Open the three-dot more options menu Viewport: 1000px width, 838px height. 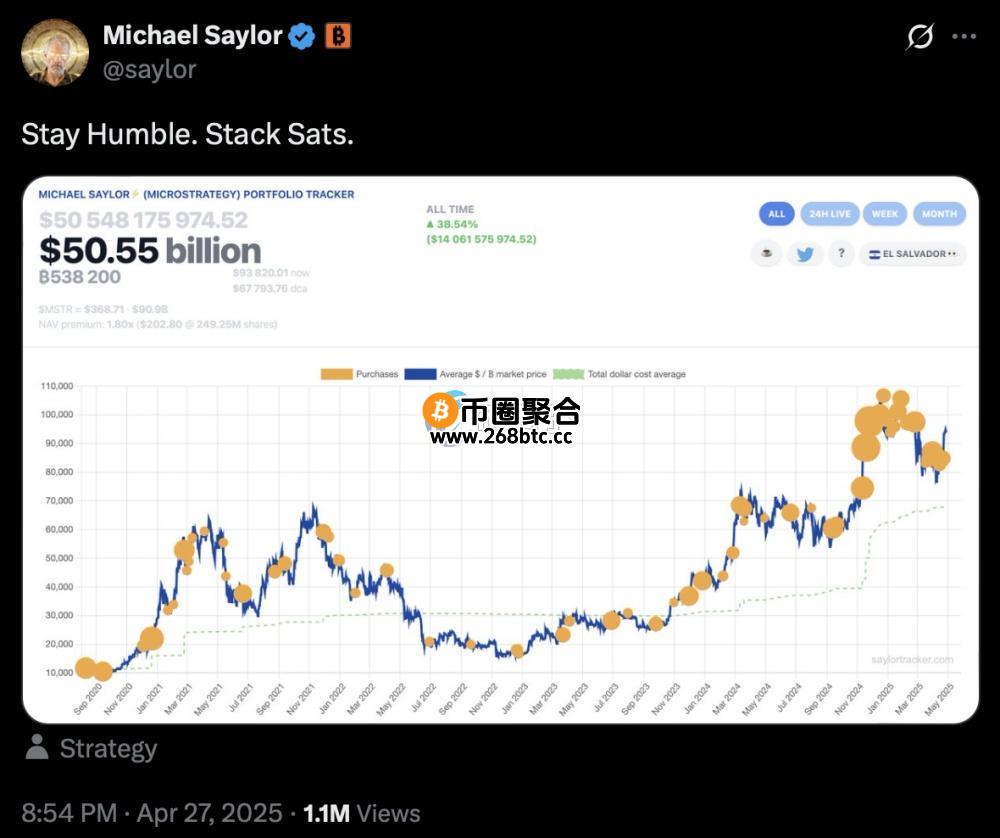coord(964,36)
